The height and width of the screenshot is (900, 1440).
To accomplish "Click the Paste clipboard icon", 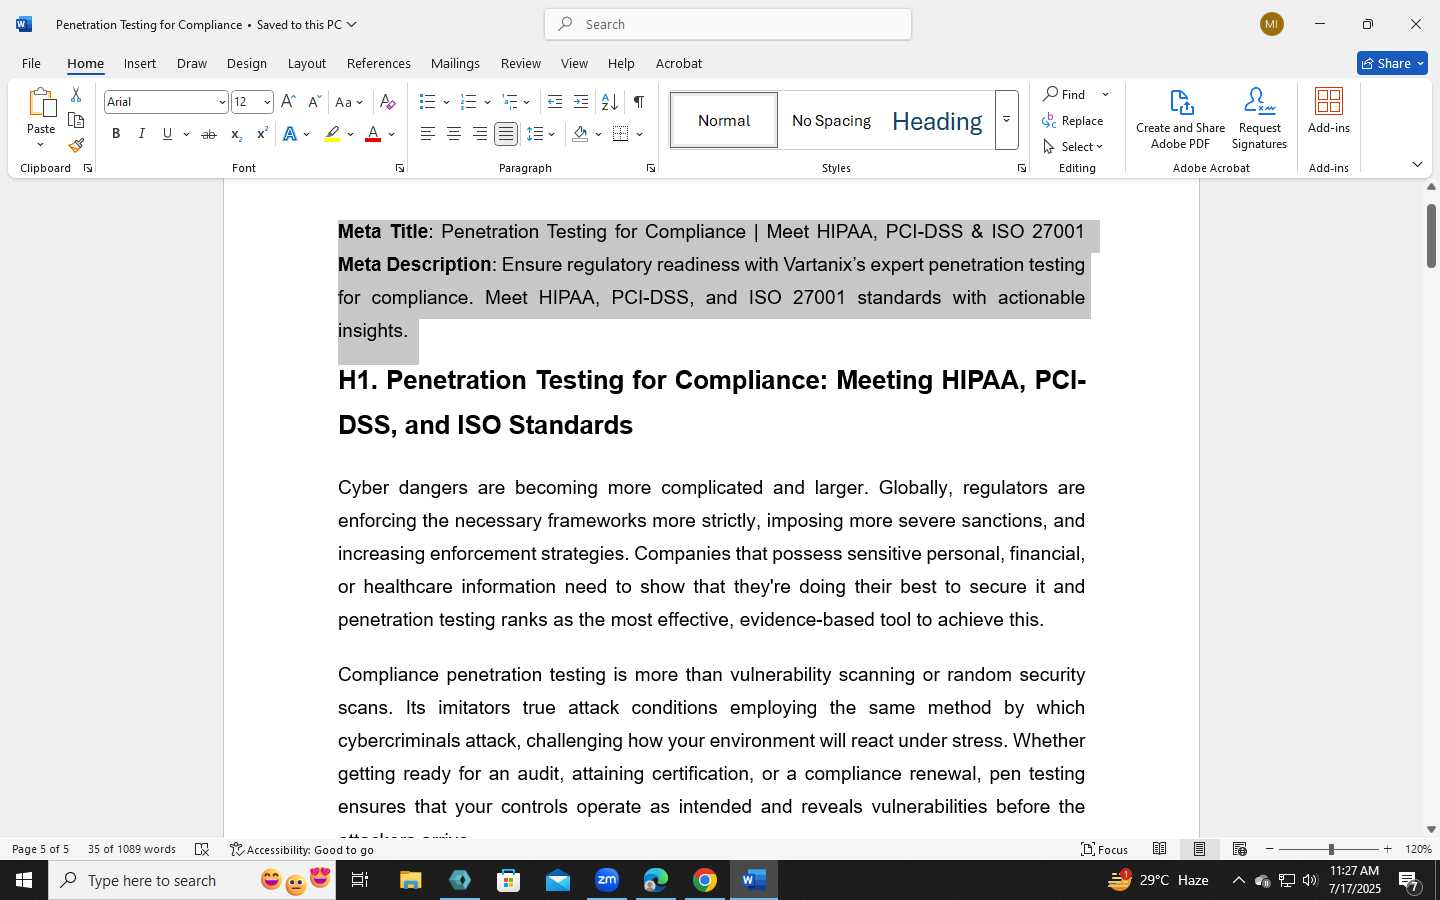I will coord(41,103).
